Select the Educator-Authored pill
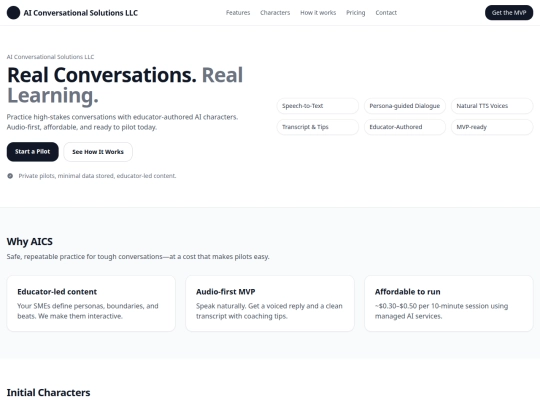540x405 pixels. click(405, 127)
